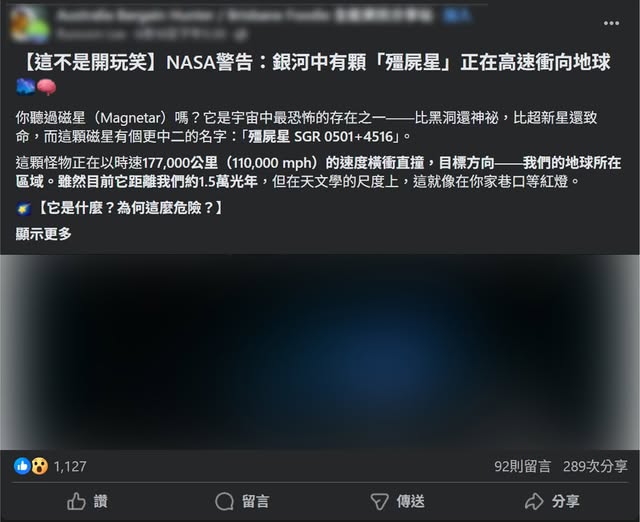Open the 92則留言 comments count

pyautogui.click(x=522, y=466)
